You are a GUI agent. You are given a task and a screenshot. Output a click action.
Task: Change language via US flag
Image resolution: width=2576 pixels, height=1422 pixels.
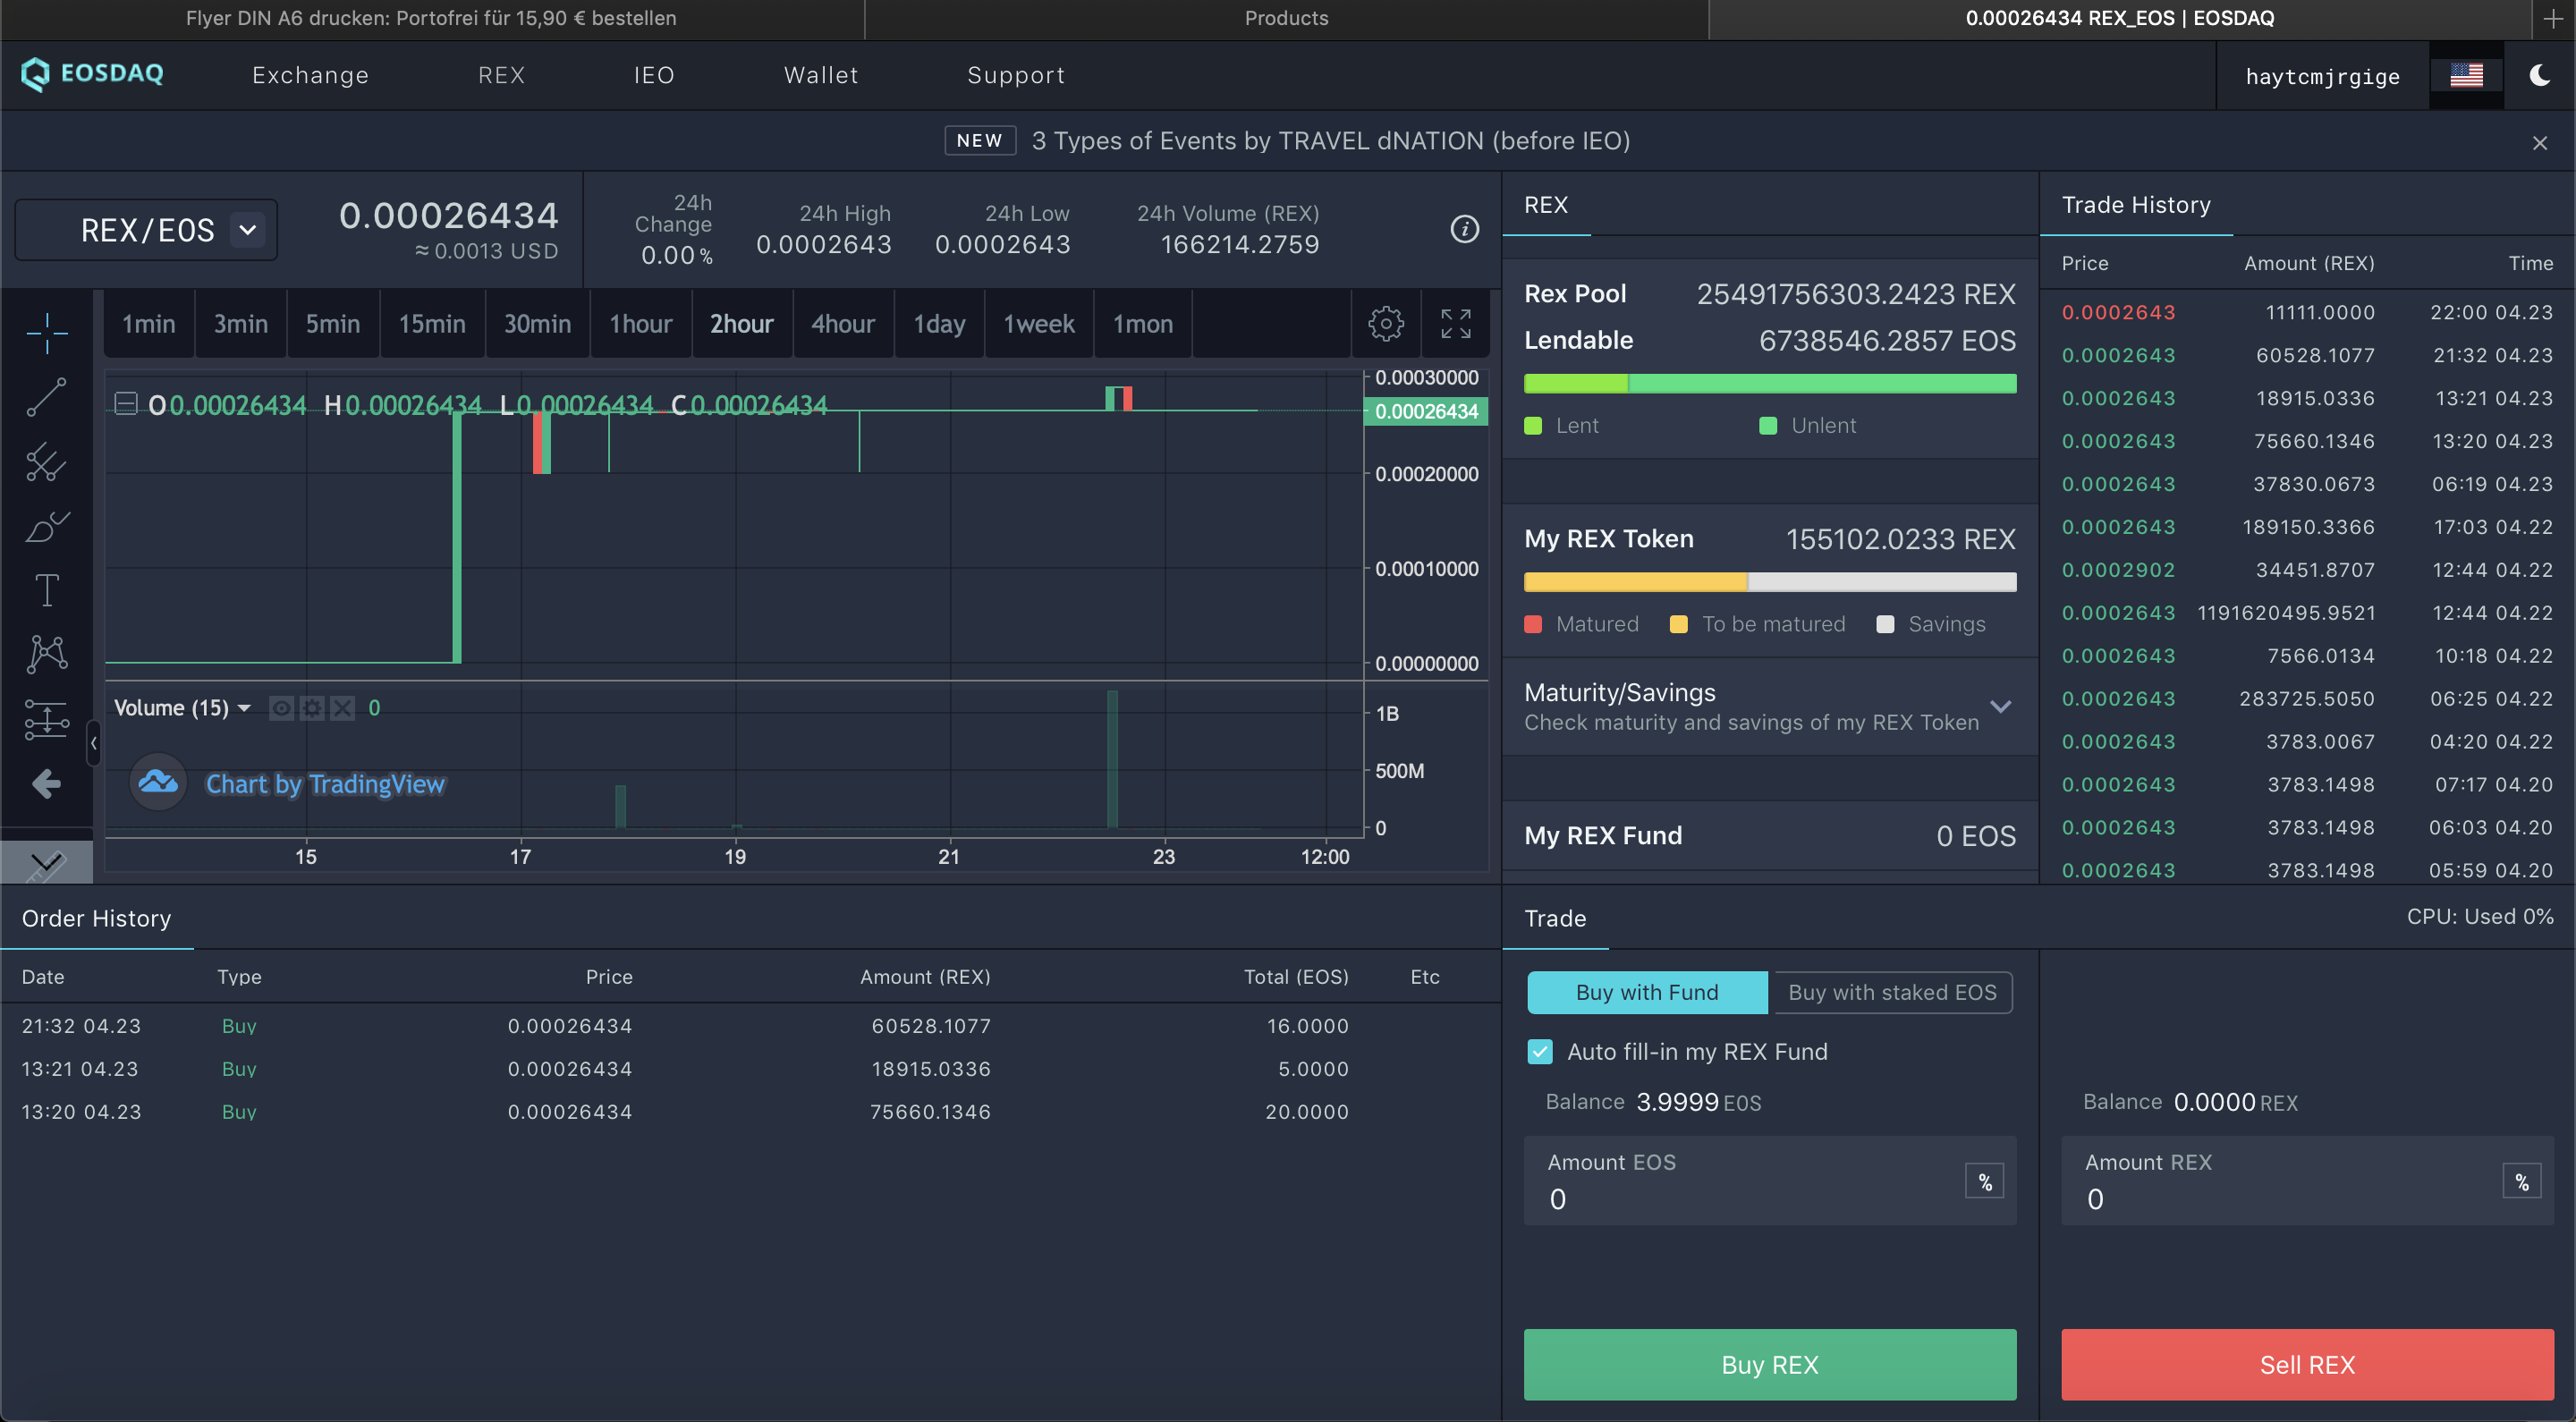pyautogui.click(x=2466, y=75)
